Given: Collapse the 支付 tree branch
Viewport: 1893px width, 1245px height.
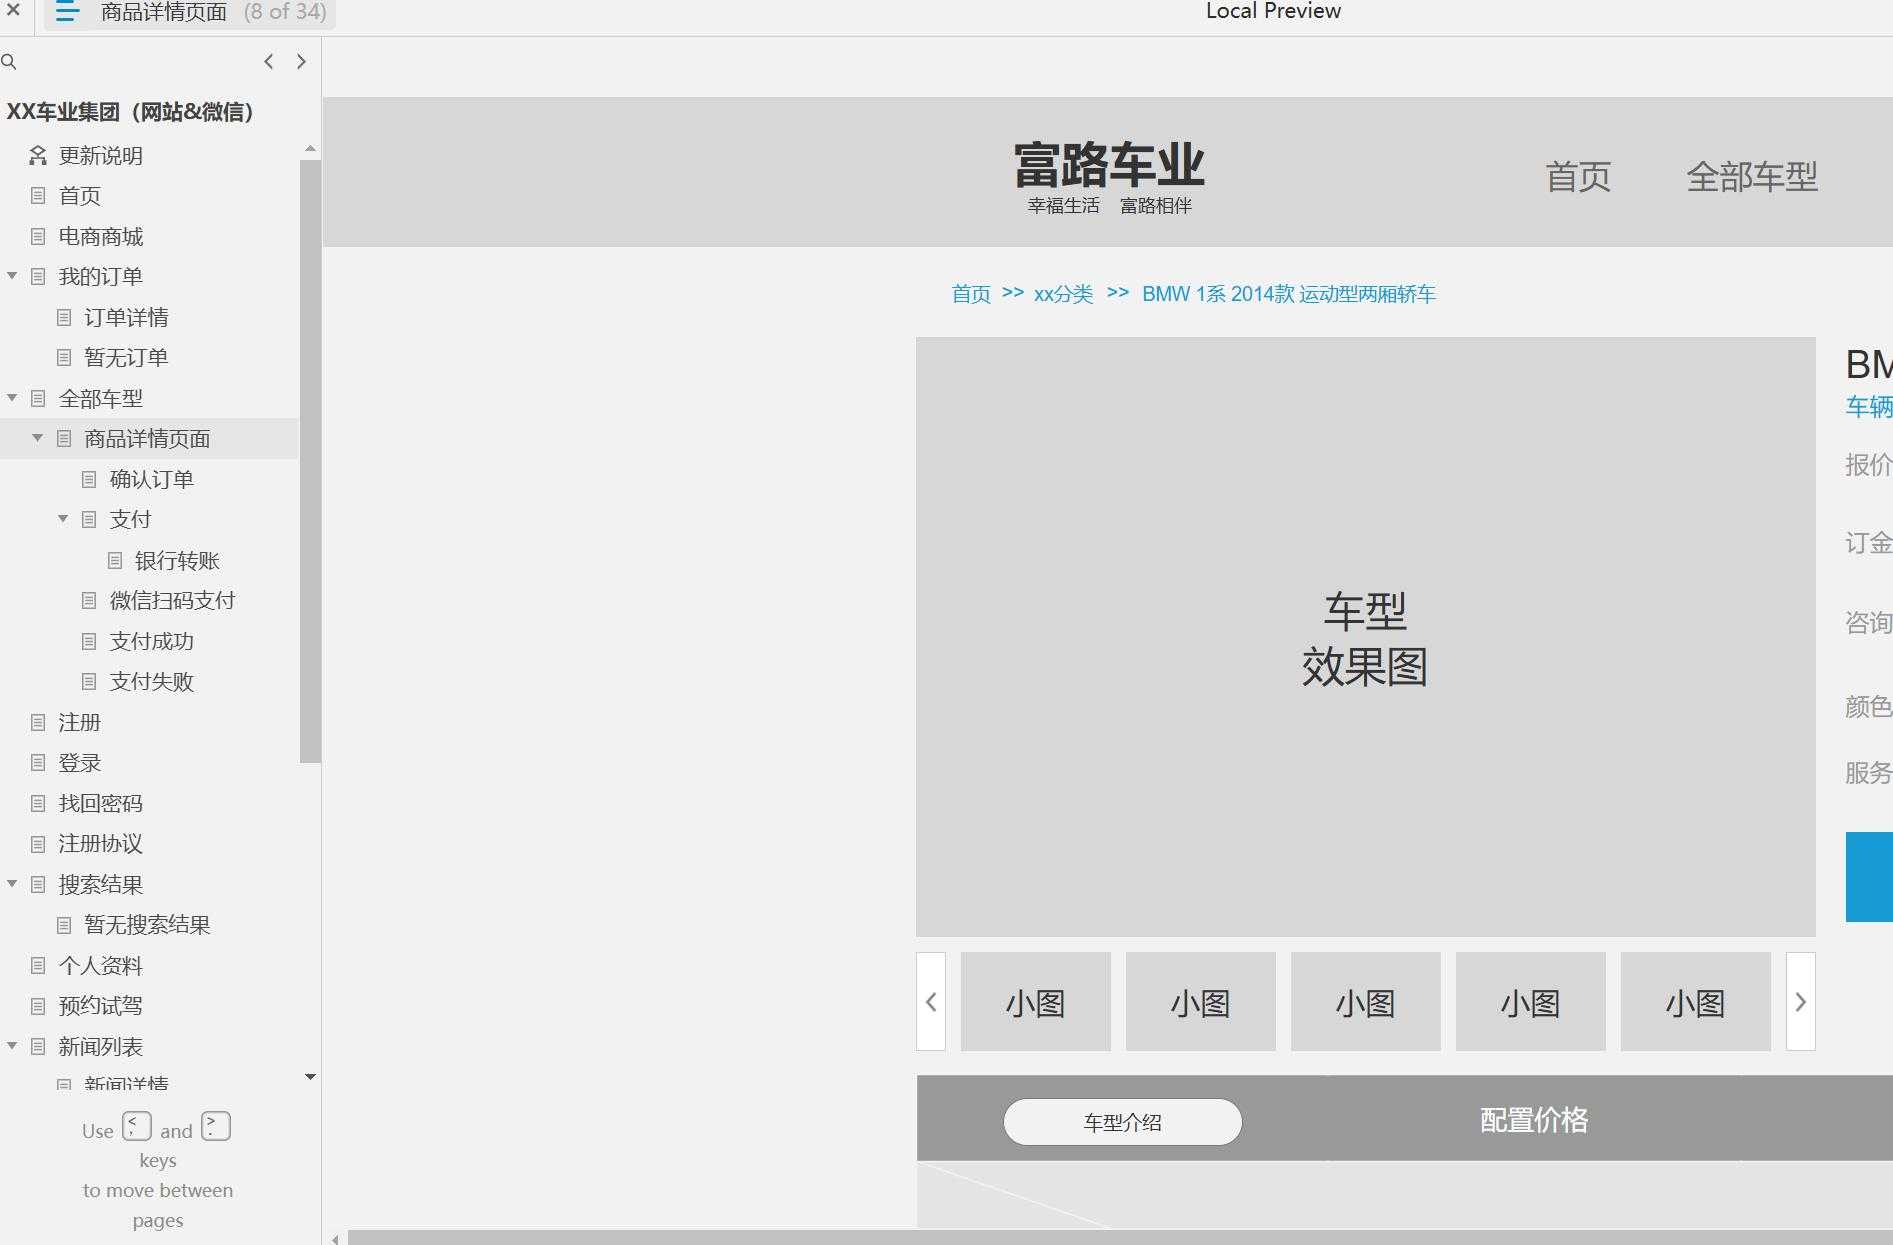Looking at the screenshot, I should click(63, 519).
